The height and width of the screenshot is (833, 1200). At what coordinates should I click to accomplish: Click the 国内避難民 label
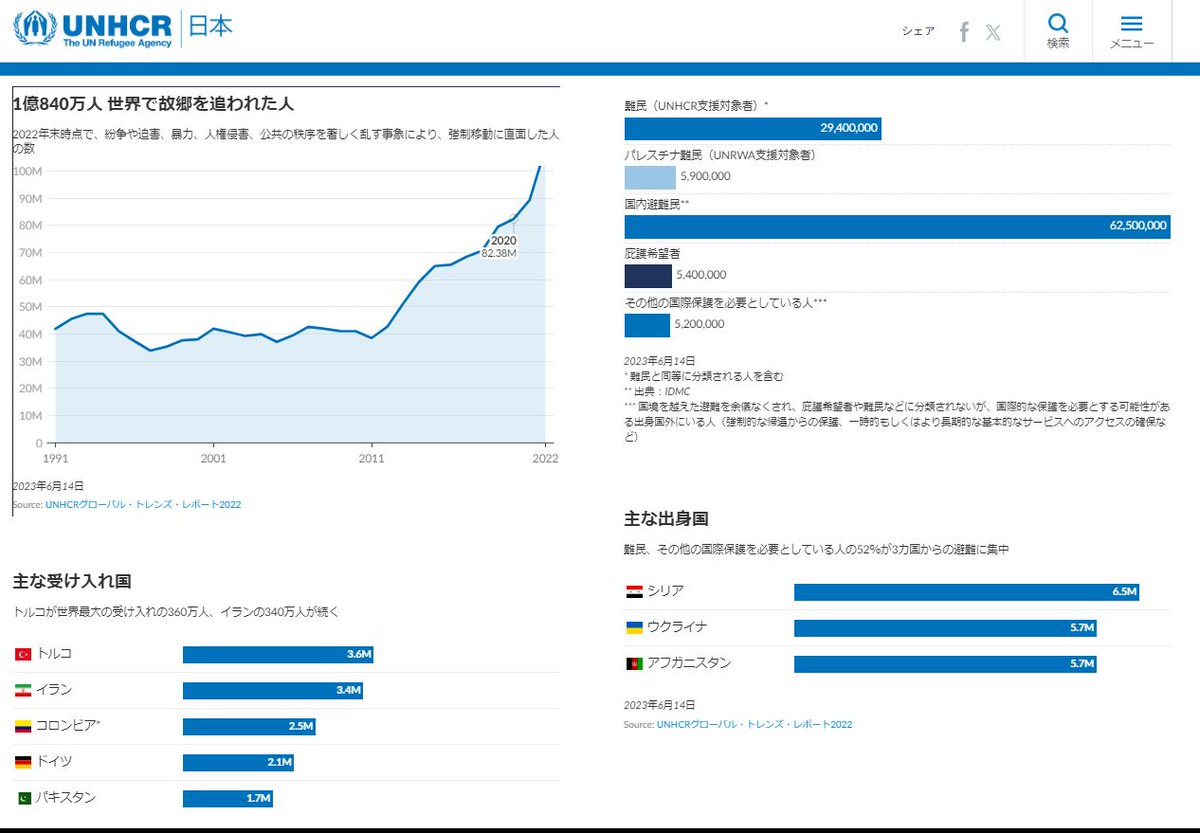(x=657, y=204)
